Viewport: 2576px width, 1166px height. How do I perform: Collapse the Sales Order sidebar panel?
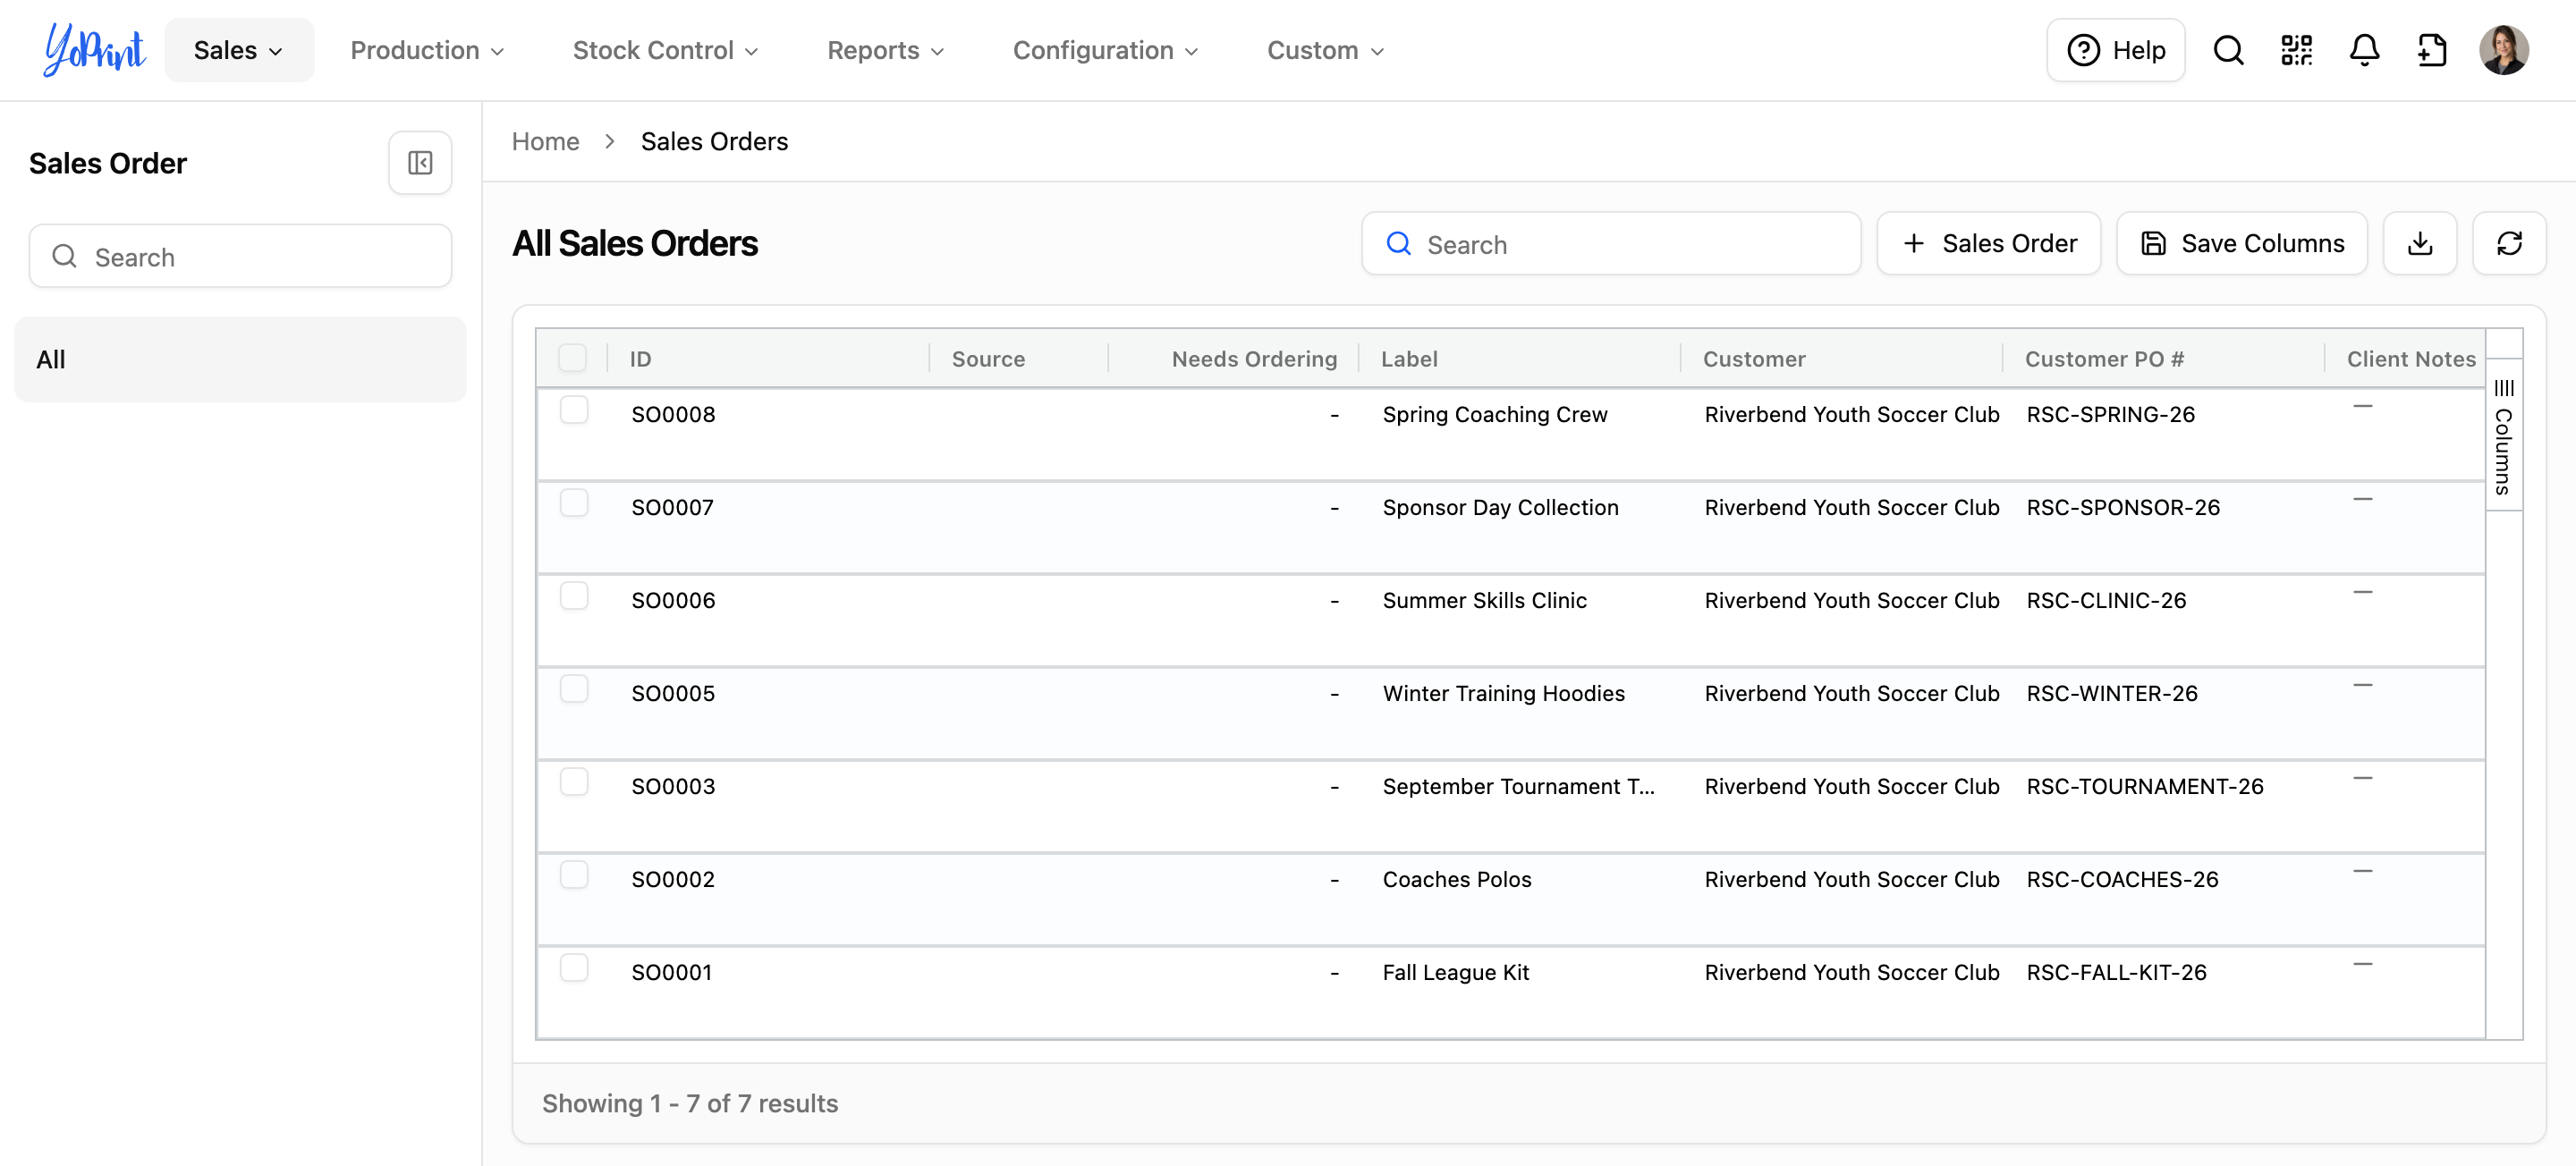click(x=420, y=162)
